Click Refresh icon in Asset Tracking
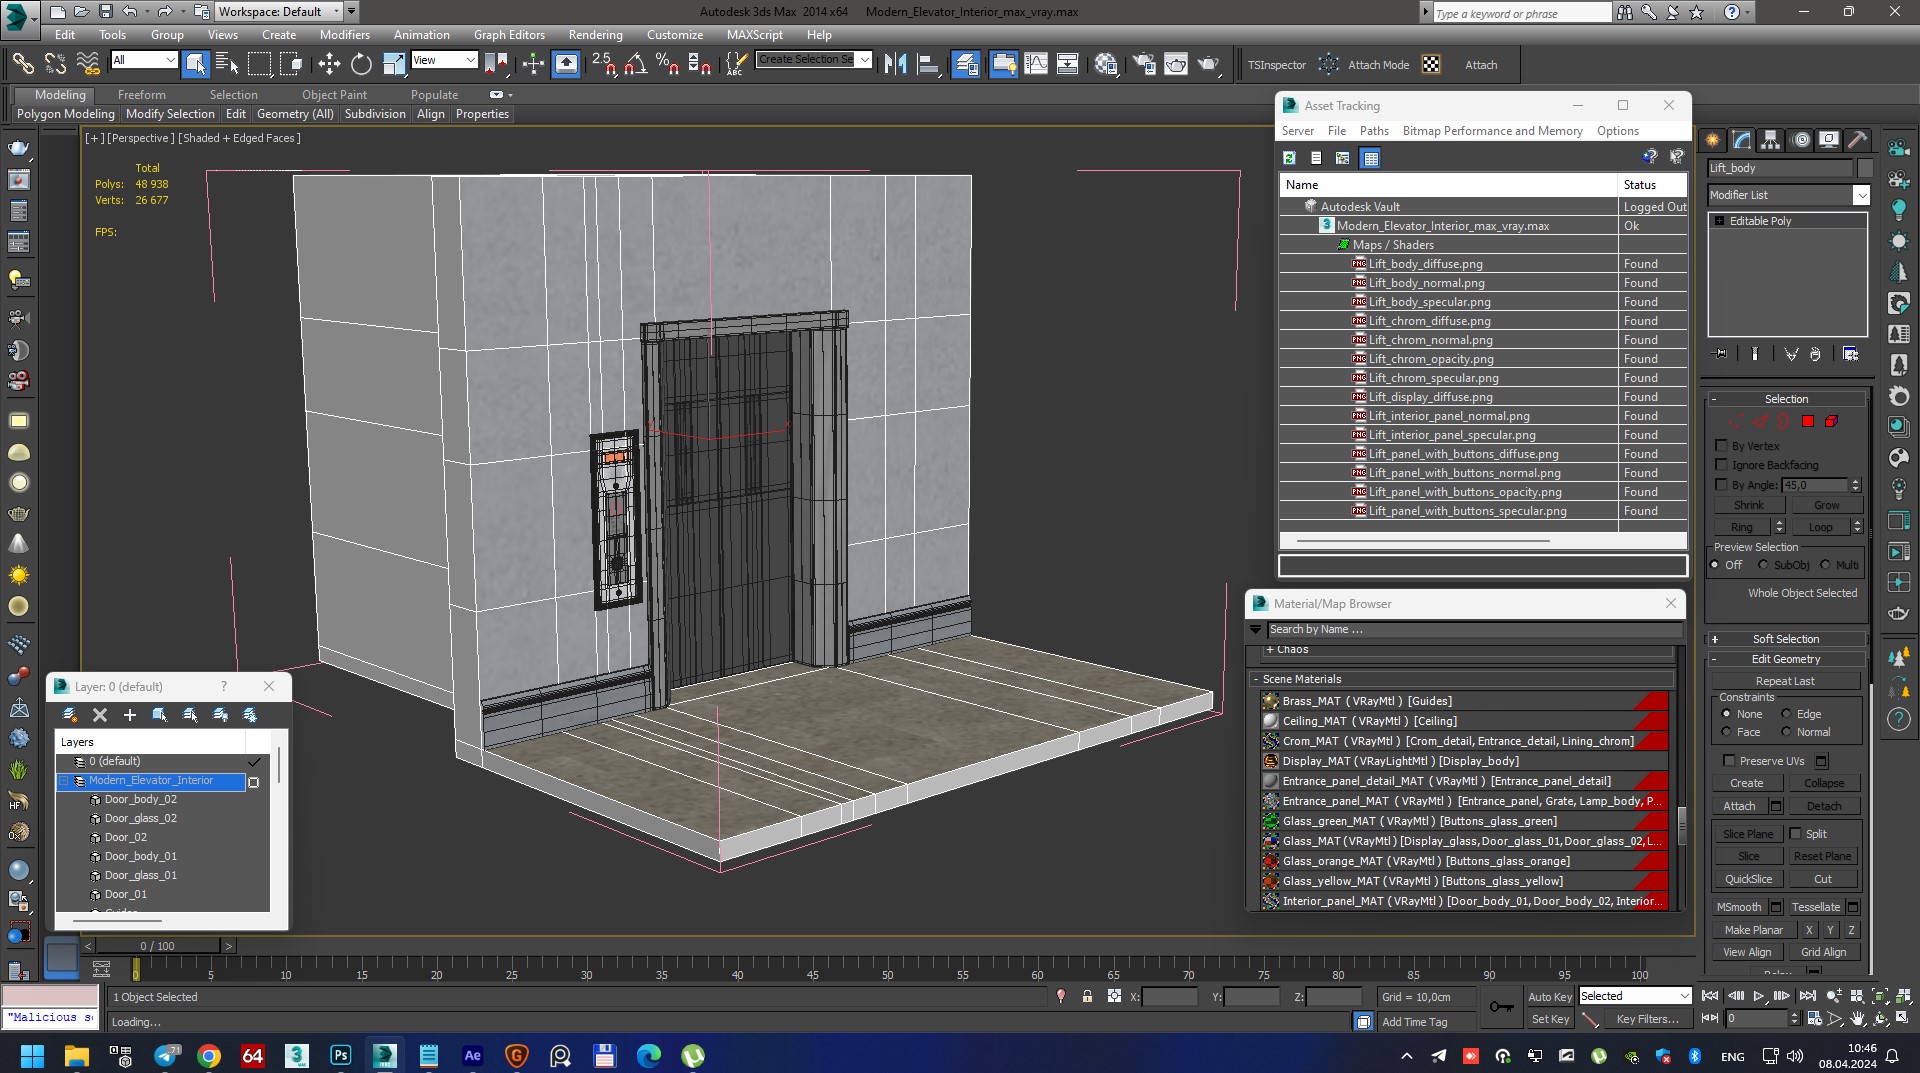The image size is (1920, 1073). click(1289, 158)
